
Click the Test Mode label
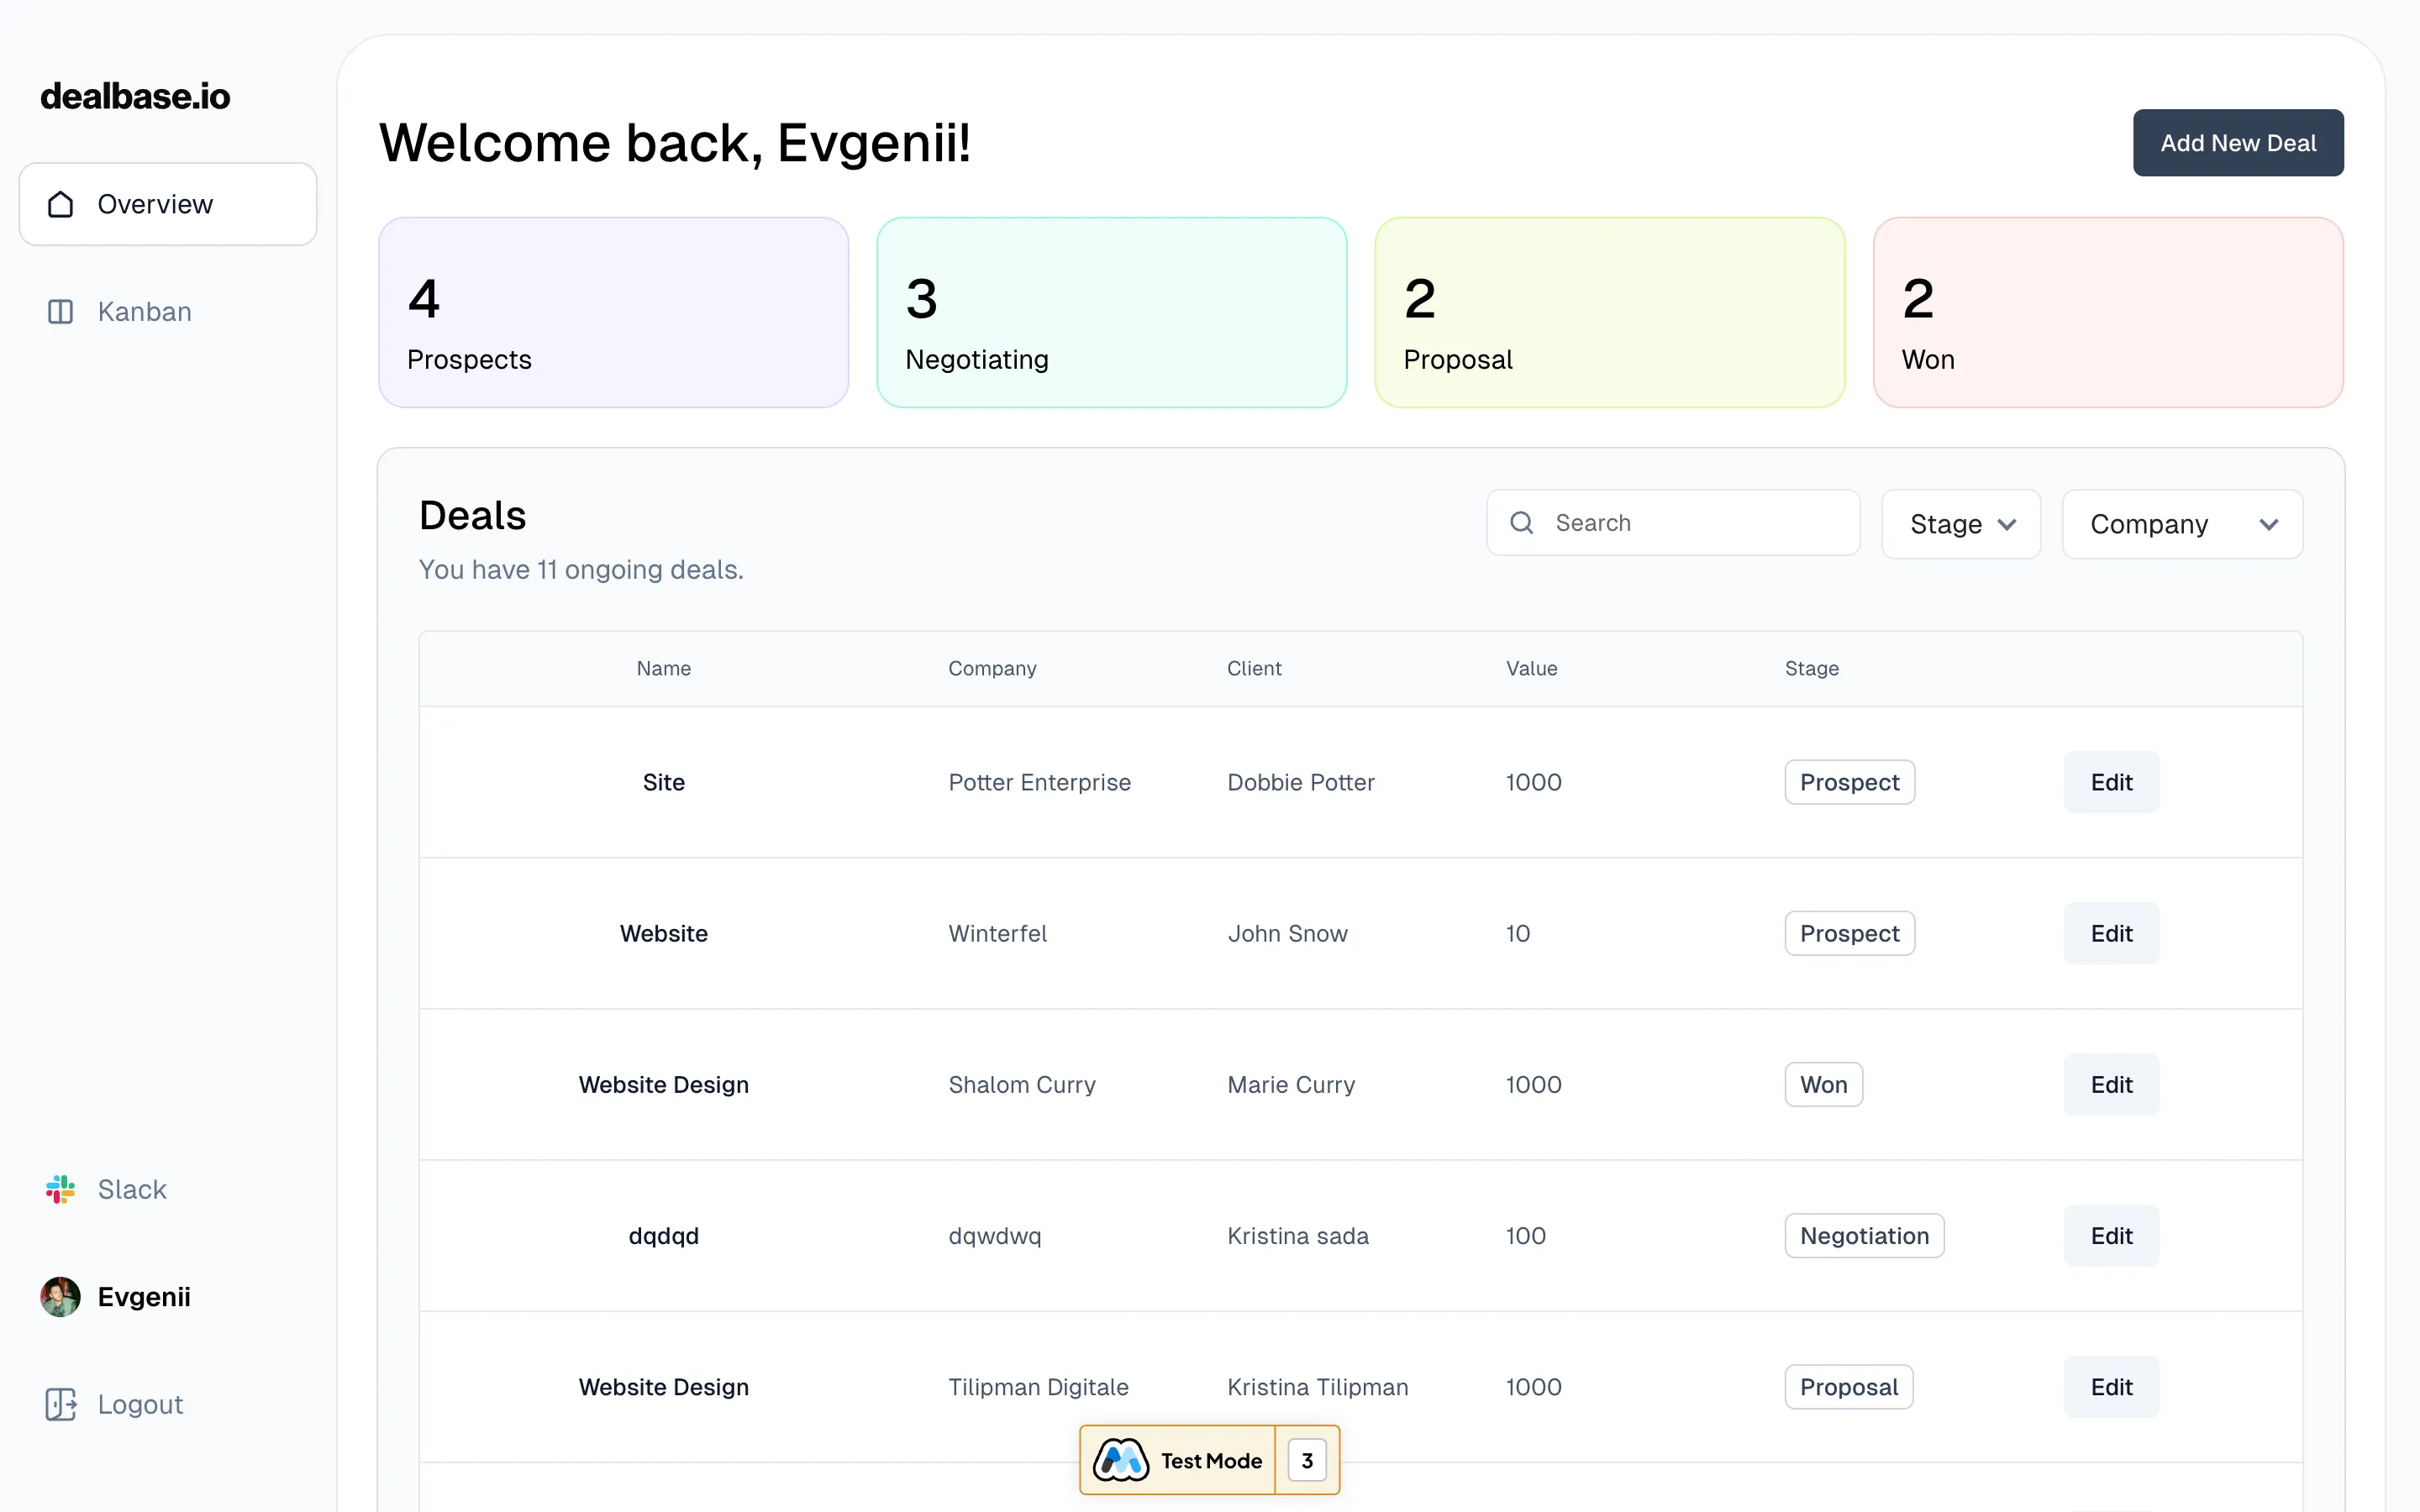click(x=1211, y=1461)
